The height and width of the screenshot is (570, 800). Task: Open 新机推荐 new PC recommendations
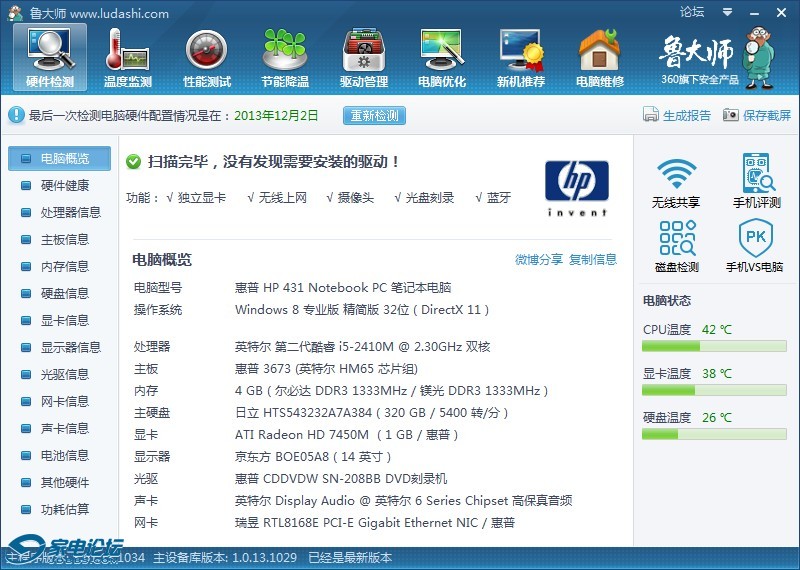(x=521, y=57)
